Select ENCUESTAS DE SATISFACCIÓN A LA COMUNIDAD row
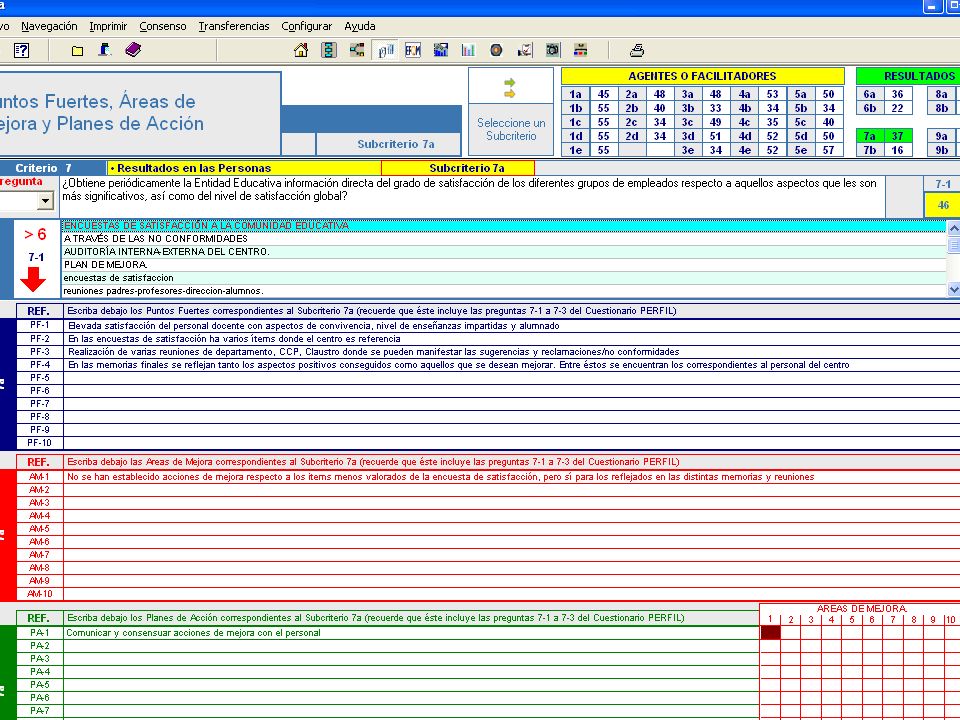Image resolution: width=960 pixels, height=720 pixels. click(x=503, y=225)
